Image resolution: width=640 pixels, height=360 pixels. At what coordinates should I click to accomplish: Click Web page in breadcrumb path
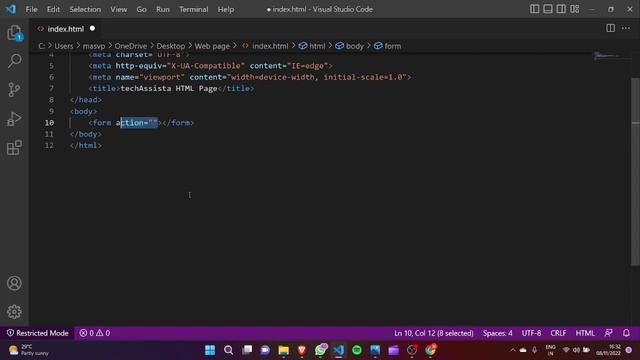(212, 46)
